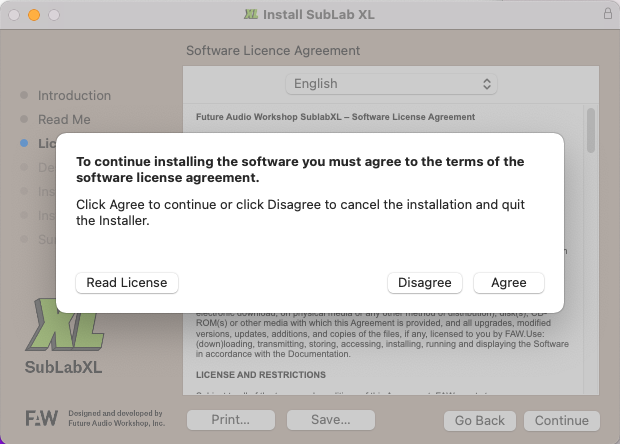Viewport: 620px width, 444px height.
Task: Click the license text scrollbar
Action: tap(591, 130)
